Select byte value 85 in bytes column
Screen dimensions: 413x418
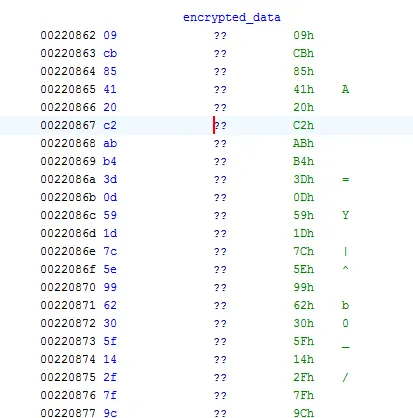(110, 71)
